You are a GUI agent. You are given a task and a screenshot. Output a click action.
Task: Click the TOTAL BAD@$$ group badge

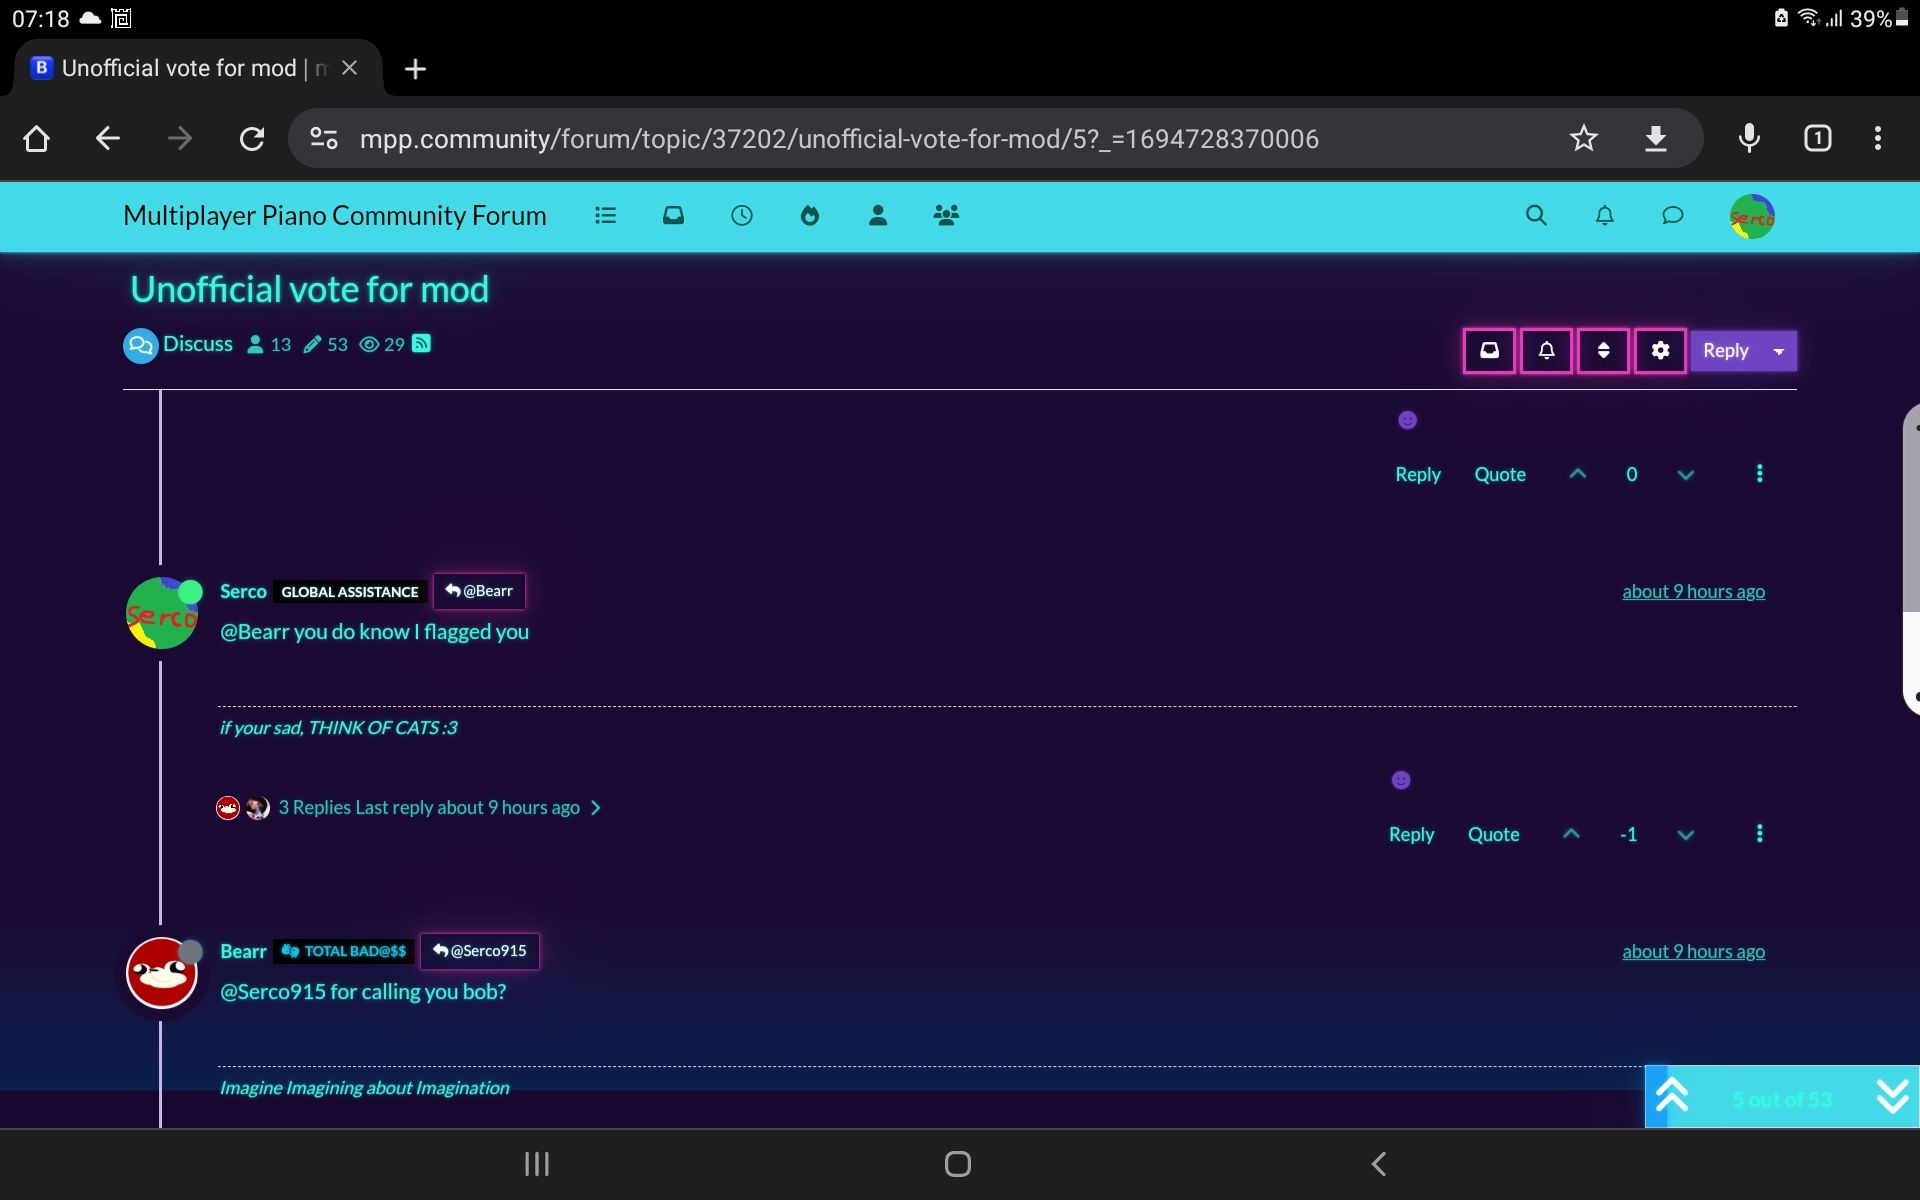(344, 951)
